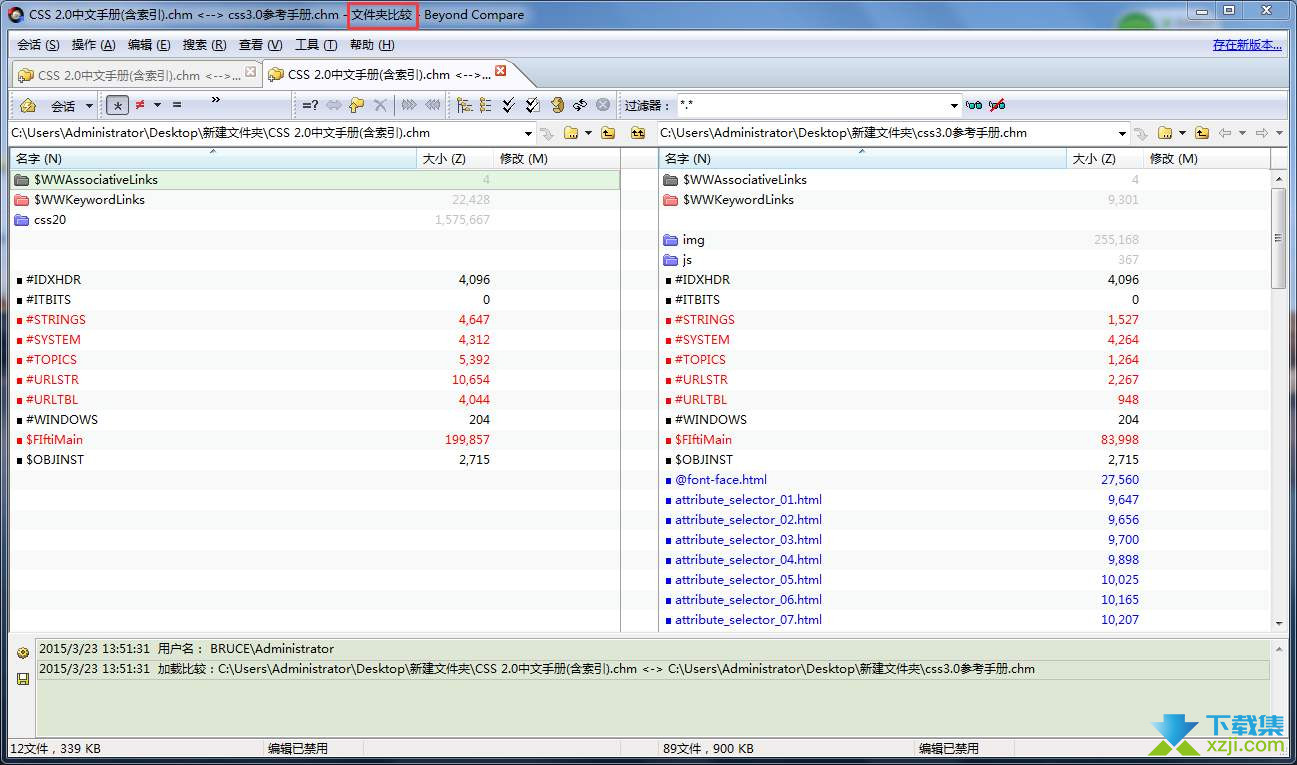Toggle suppress filters crossed glasses icon
Image resolution: width=1297 pixels, height=765 pixels.
[997, 105]
